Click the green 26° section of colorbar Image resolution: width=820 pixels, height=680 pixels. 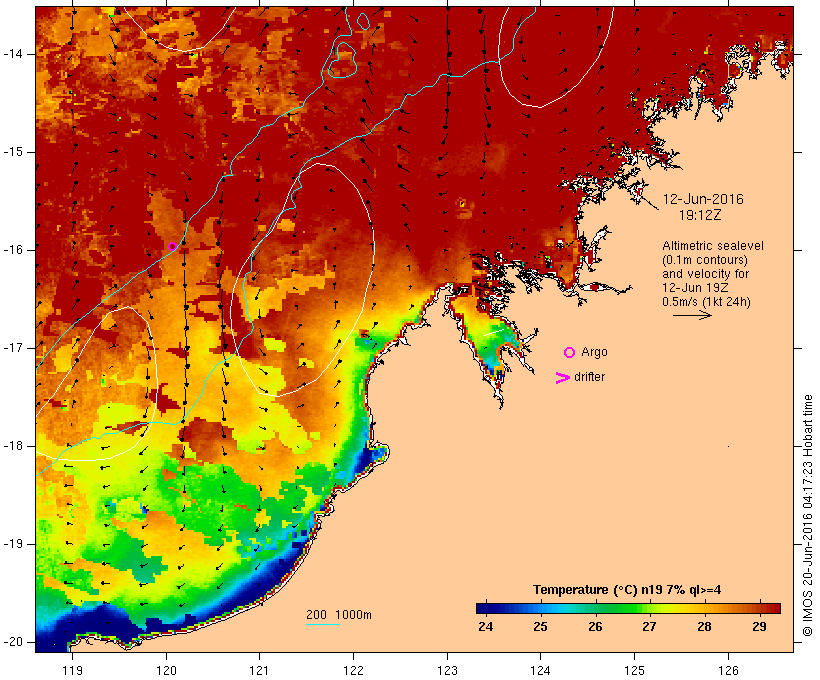coord(596,608)
